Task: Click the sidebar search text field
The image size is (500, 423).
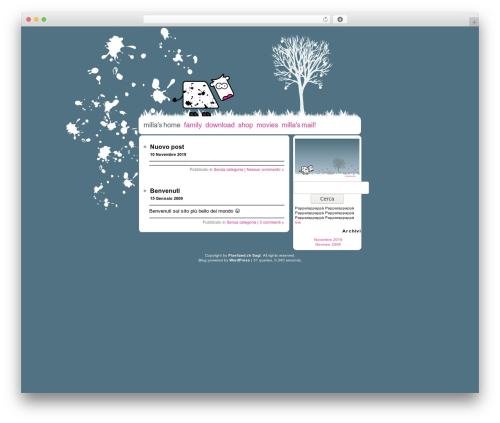Action: coord(331,188)
